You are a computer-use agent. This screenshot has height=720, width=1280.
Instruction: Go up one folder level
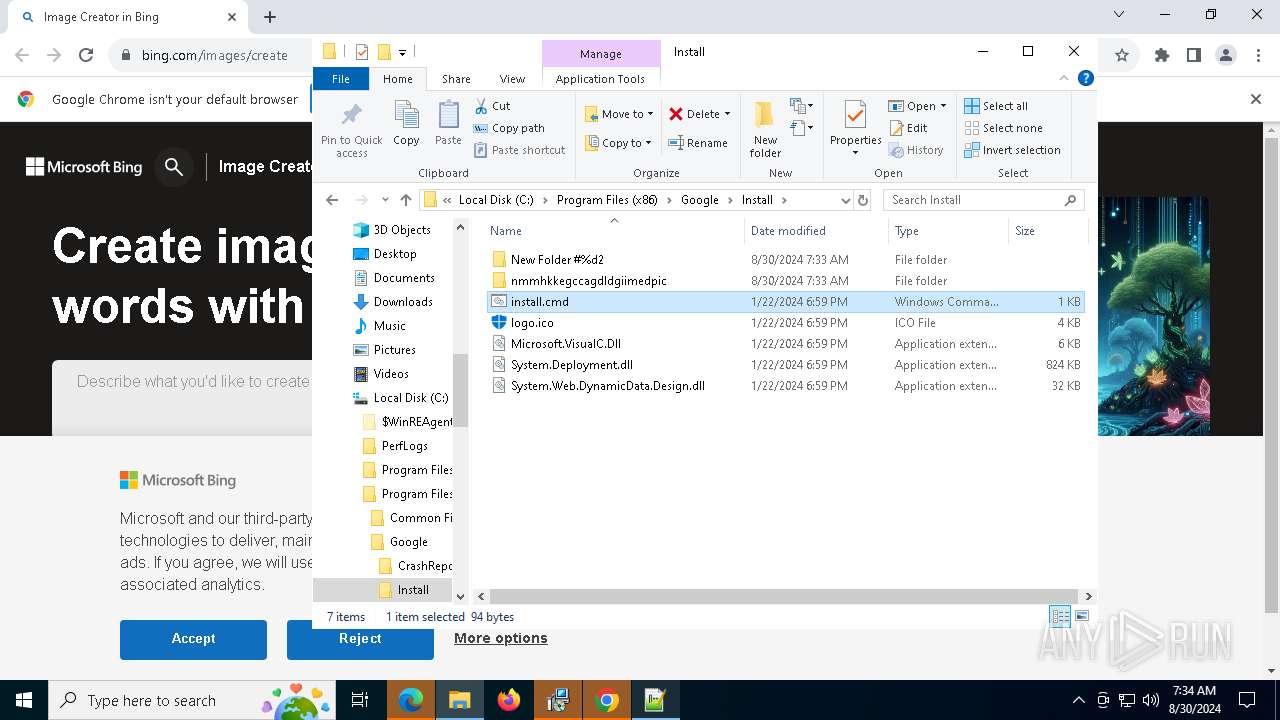coord(405,200)
